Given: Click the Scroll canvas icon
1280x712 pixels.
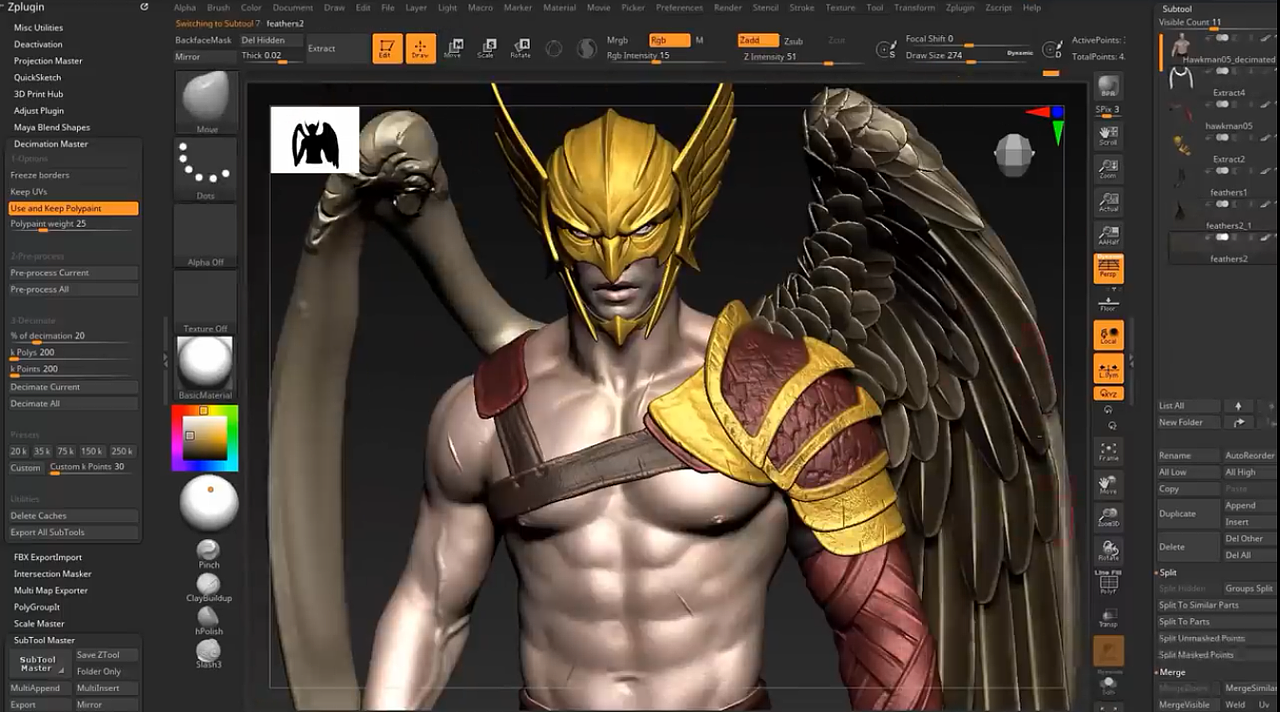Looking at the screenshot, I should coord(1108,136).
